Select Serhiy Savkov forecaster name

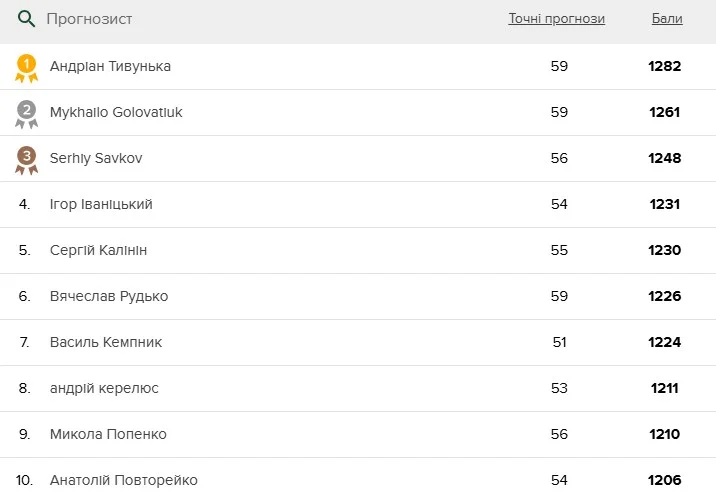click(97, 158)
